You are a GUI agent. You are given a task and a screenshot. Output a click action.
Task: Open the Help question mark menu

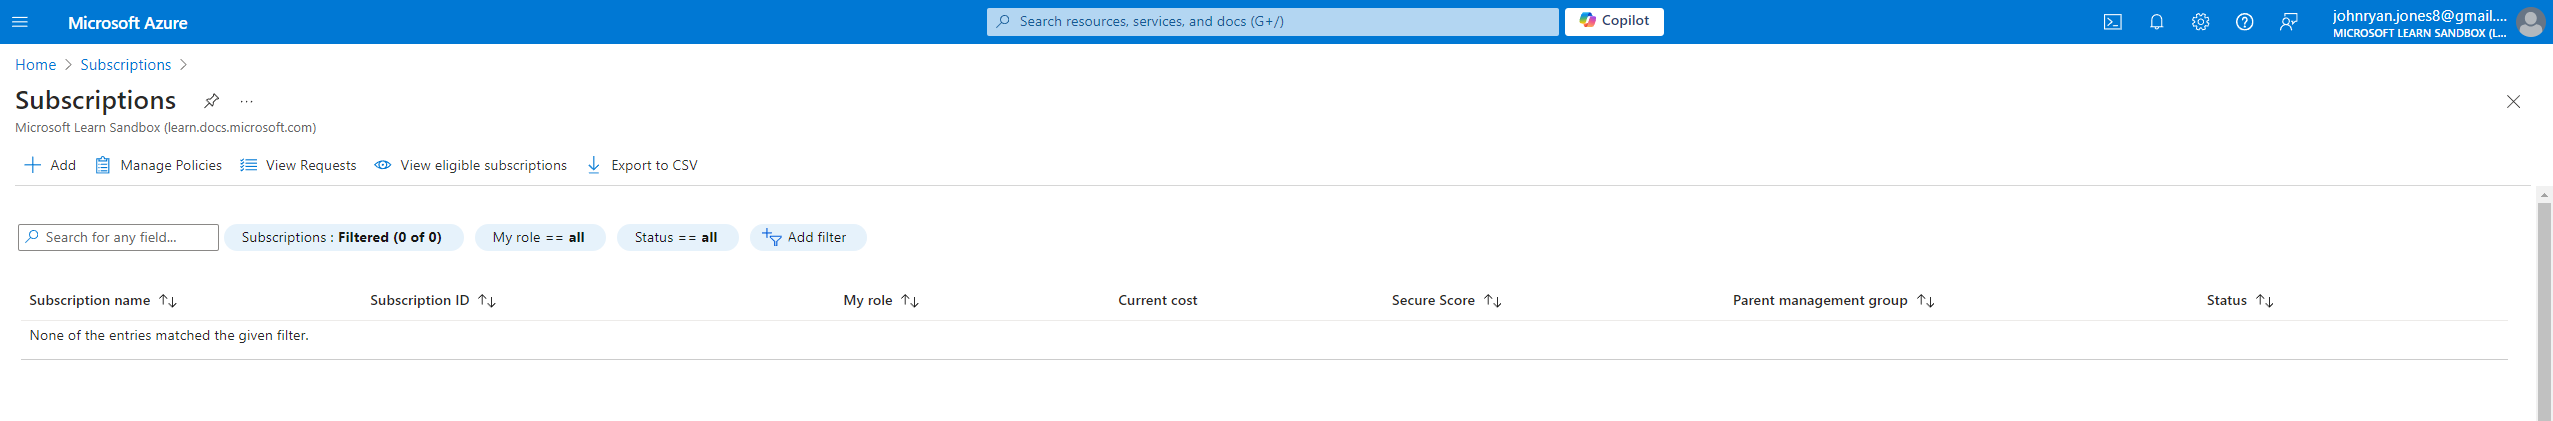2244,22
